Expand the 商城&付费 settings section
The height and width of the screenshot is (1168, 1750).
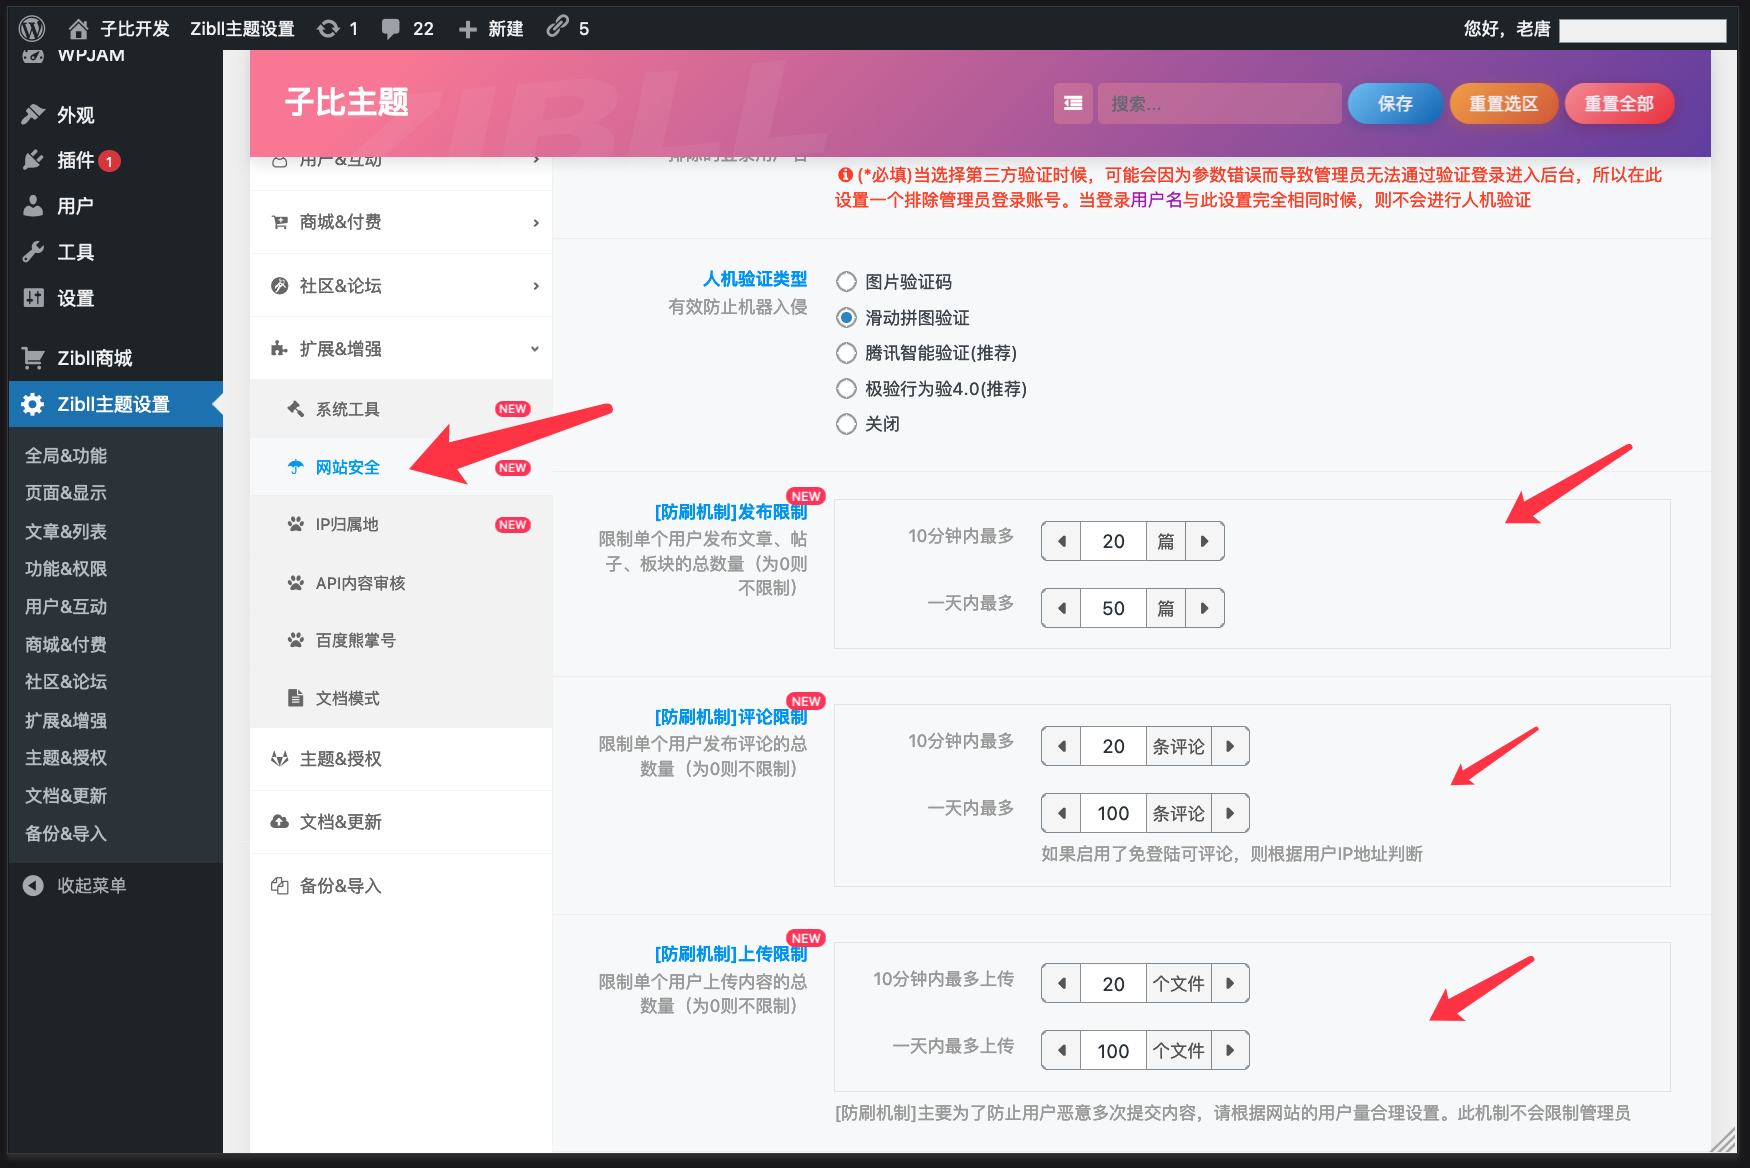399,221
